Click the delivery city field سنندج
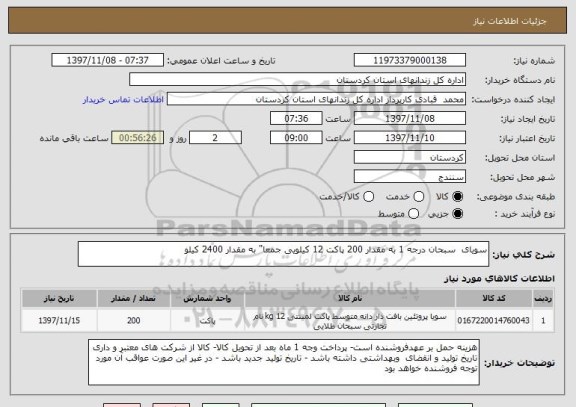 pyautogui.click(x=410, y=177)
